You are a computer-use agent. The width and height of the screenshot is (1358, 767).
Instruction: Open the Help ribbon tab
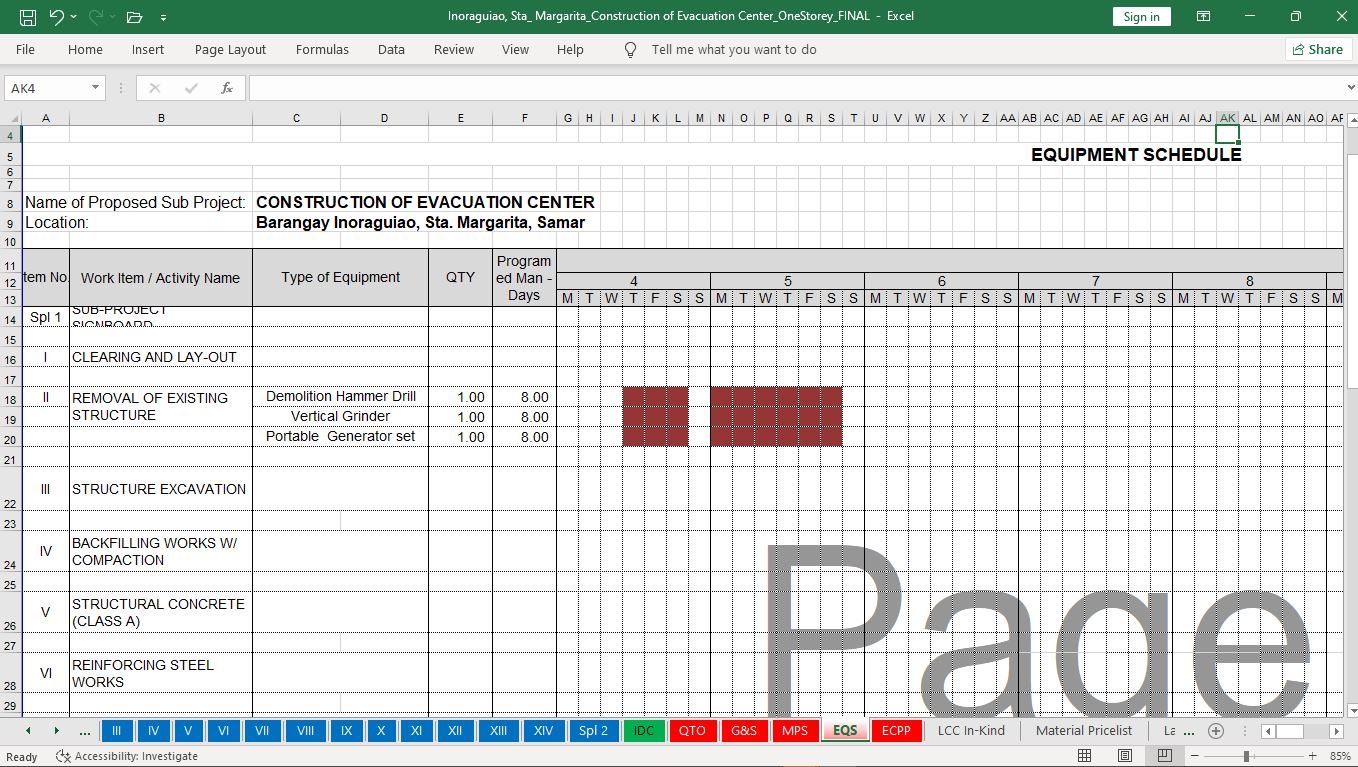(570, 50)
